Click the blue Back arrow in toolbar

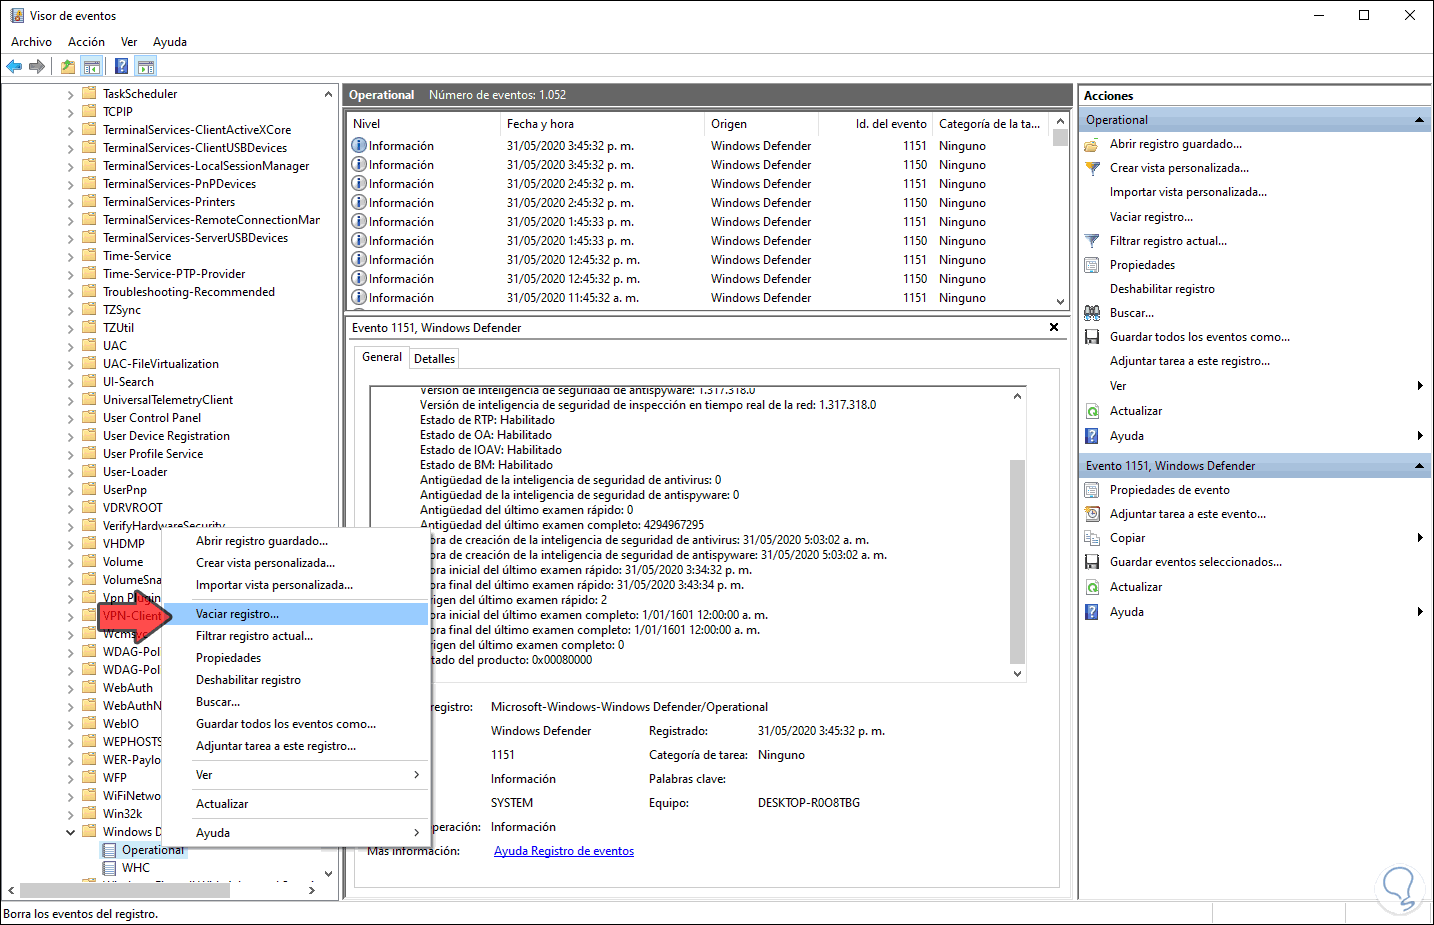pos(14,67)
